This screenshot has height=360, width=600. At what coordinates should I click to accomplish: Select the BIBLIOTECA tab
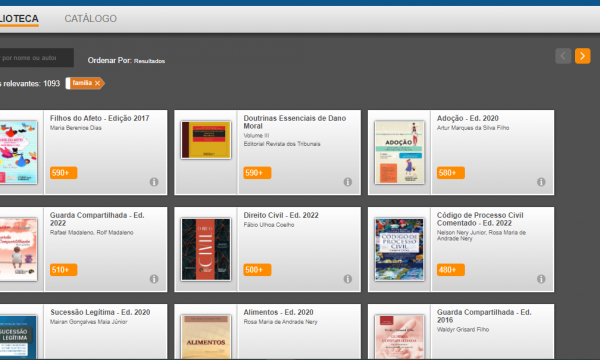(x=19, y=18)
